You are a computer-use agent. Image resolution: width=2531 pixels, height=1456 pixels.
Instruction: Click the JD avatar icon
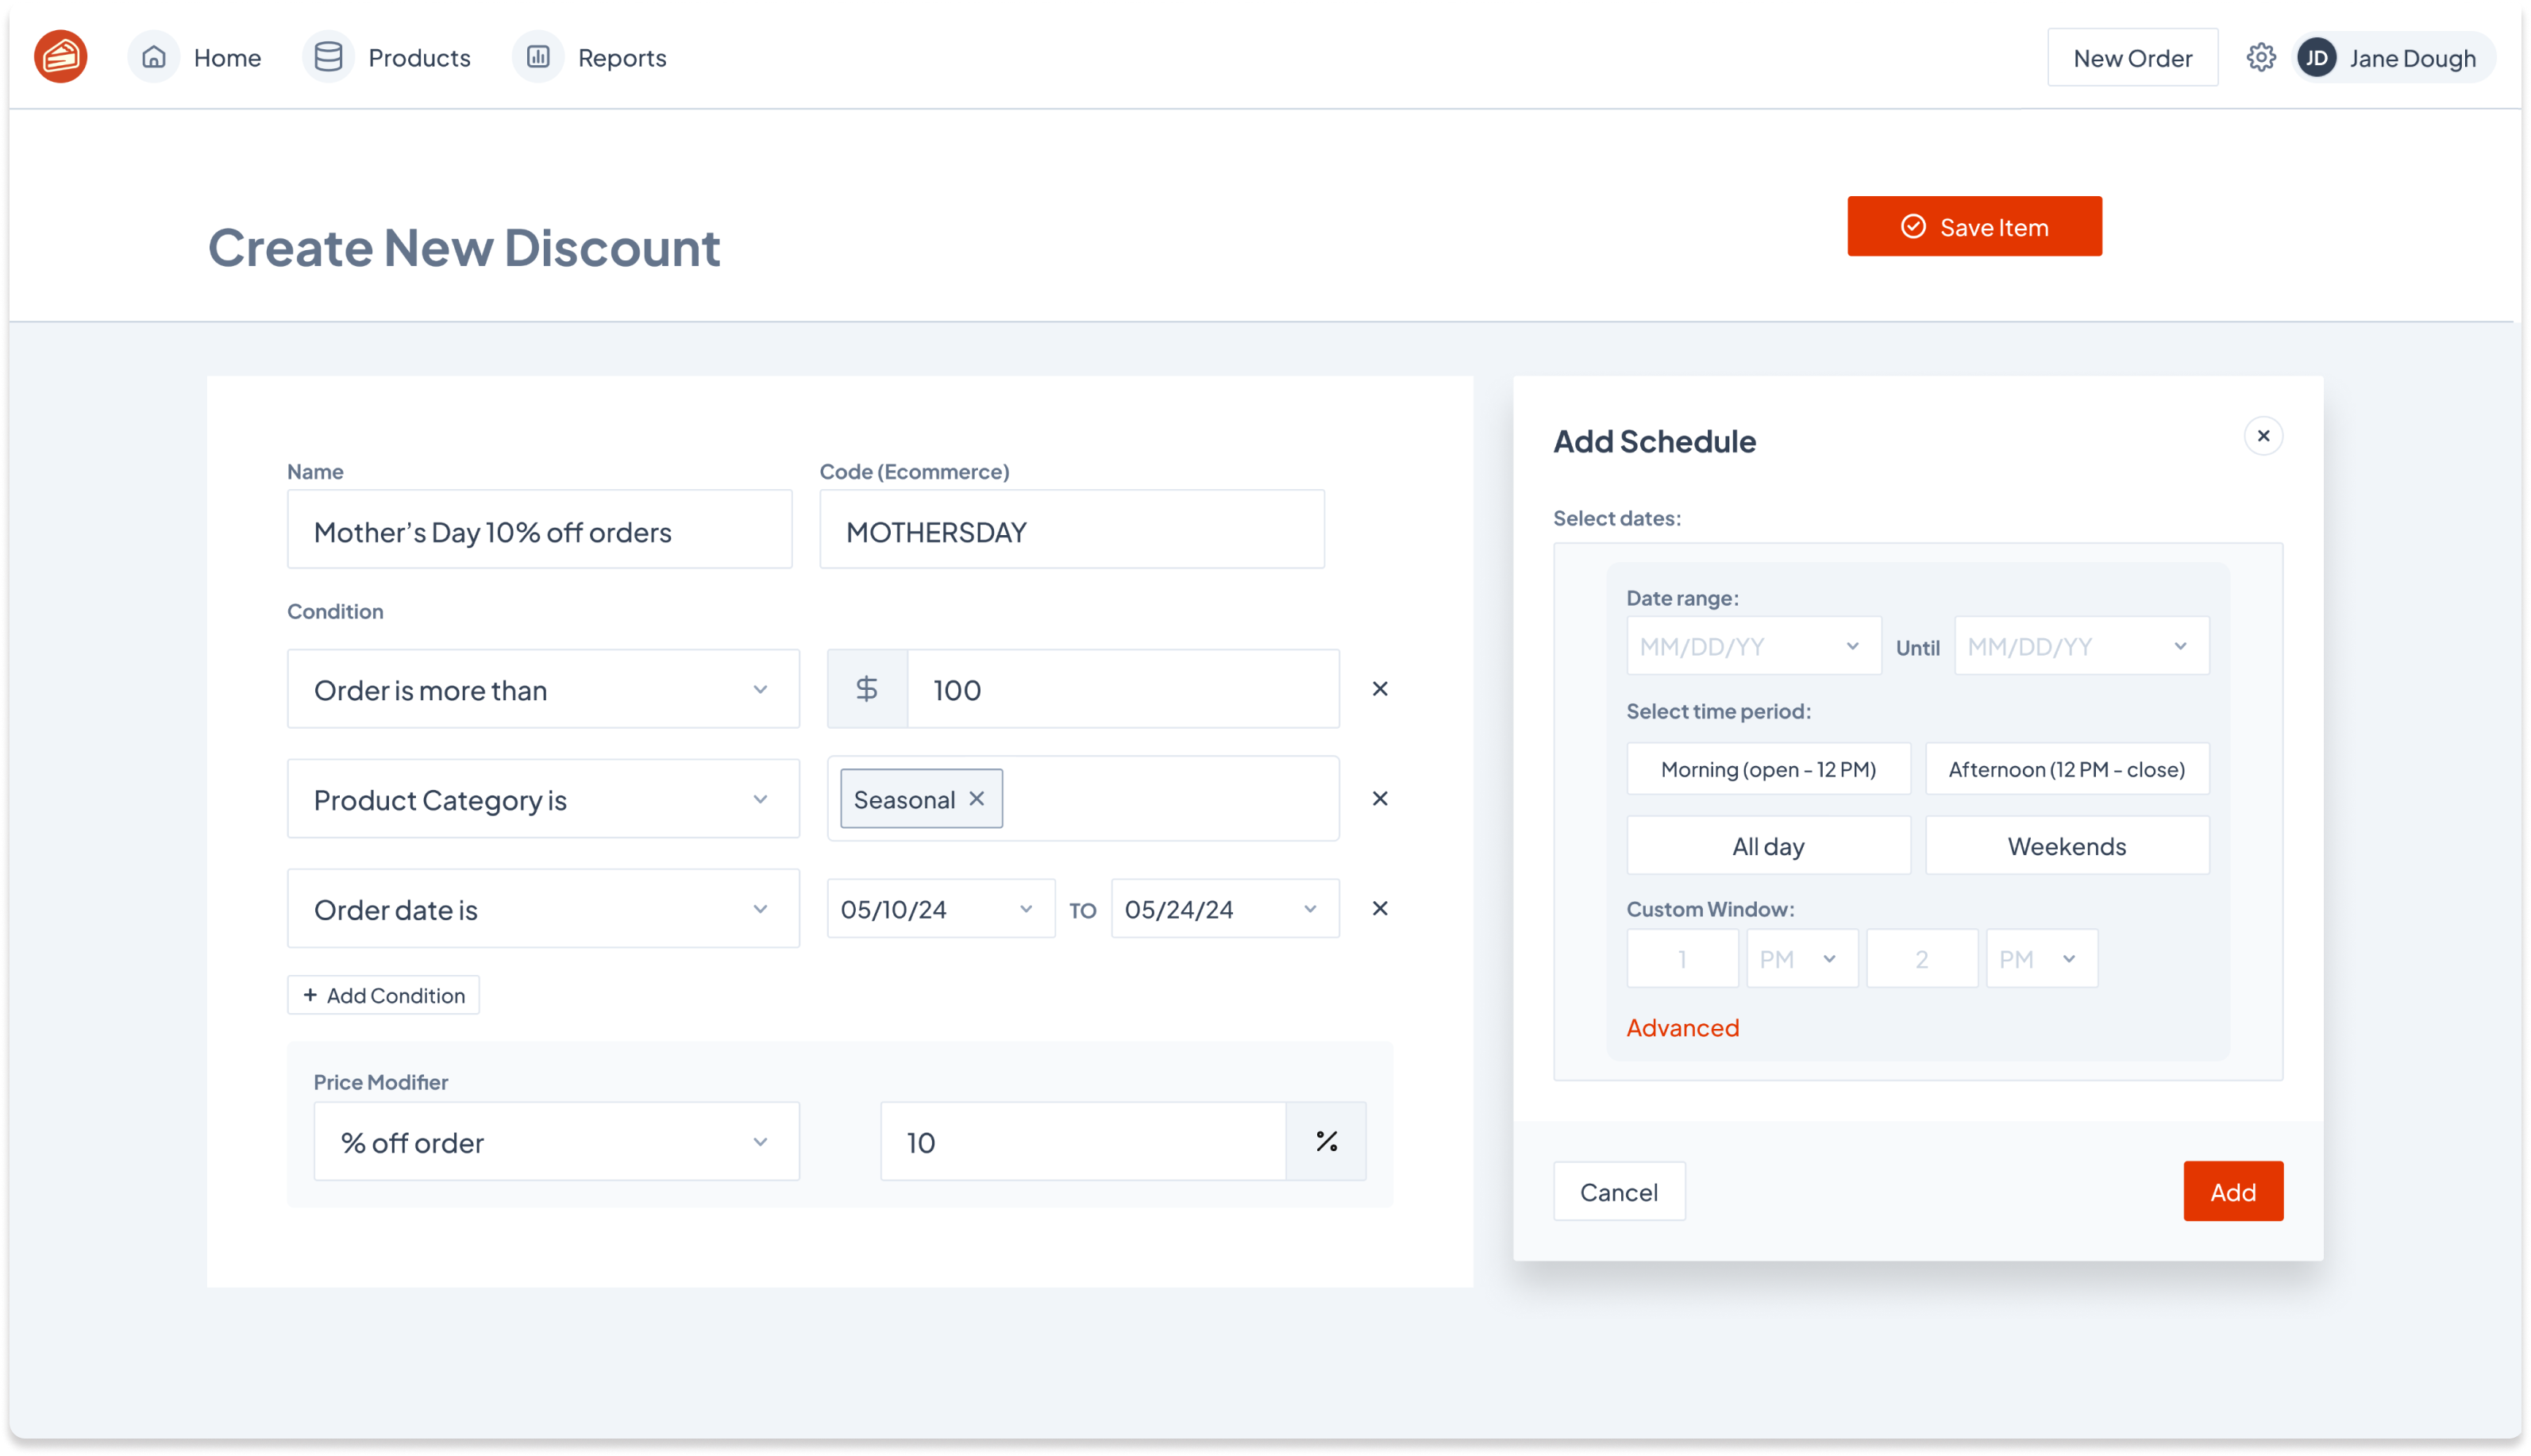coord(2318,57)
